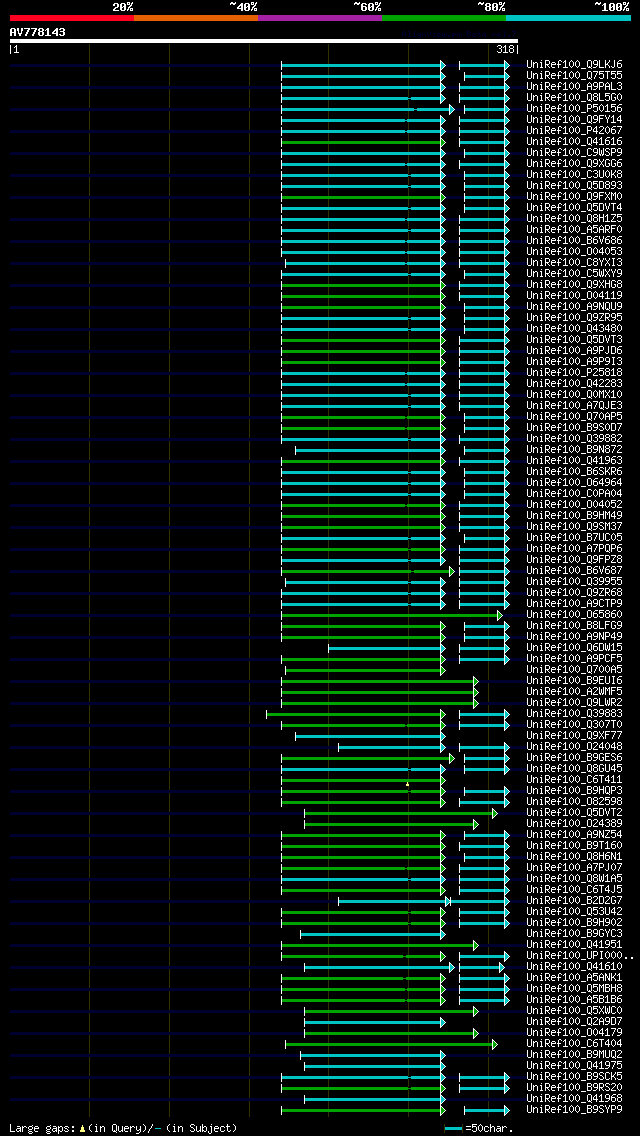Click the cyan =50char scale bar
This screenshot has height=1136, width=640.
[454, 1129]
